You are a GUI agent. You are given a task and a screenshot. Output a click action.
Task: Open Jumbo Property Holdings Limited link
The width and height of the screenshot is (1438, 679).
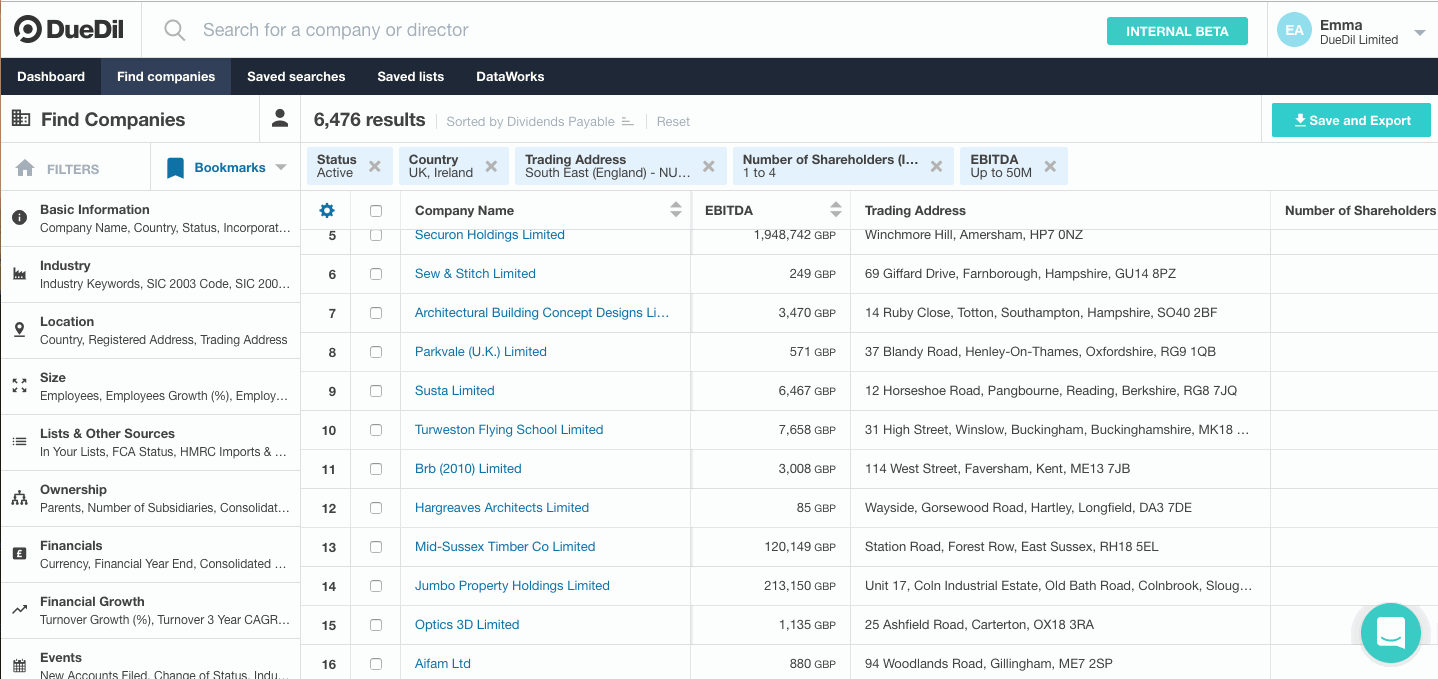[512, 586]
